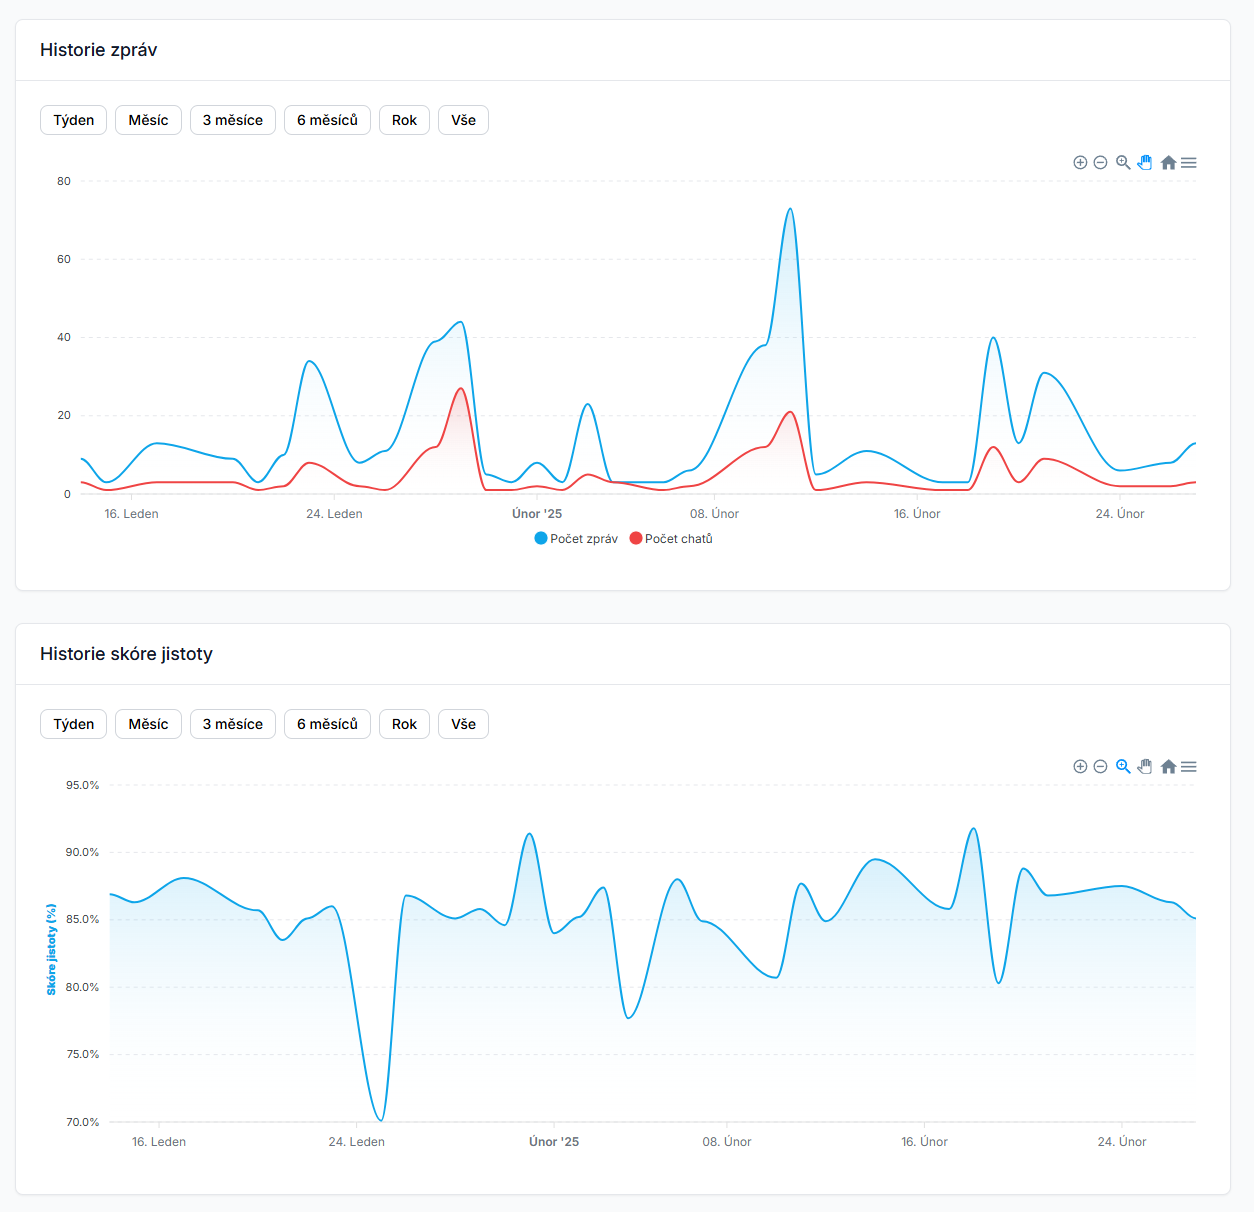Click Vše range in Historie skóre jistoty
Image resolution: width=1254 pixels, height=1212 pixels.
coord(463,724)
